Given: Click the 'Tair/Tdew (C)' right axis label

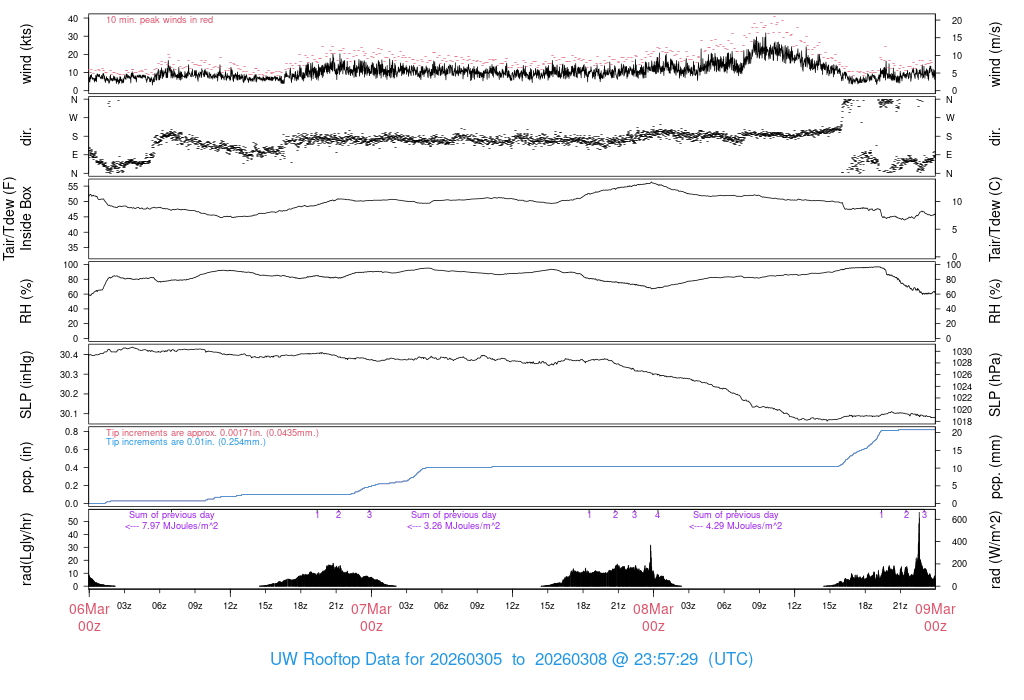Looking at the screenshot, I should [x=995, y=219].
